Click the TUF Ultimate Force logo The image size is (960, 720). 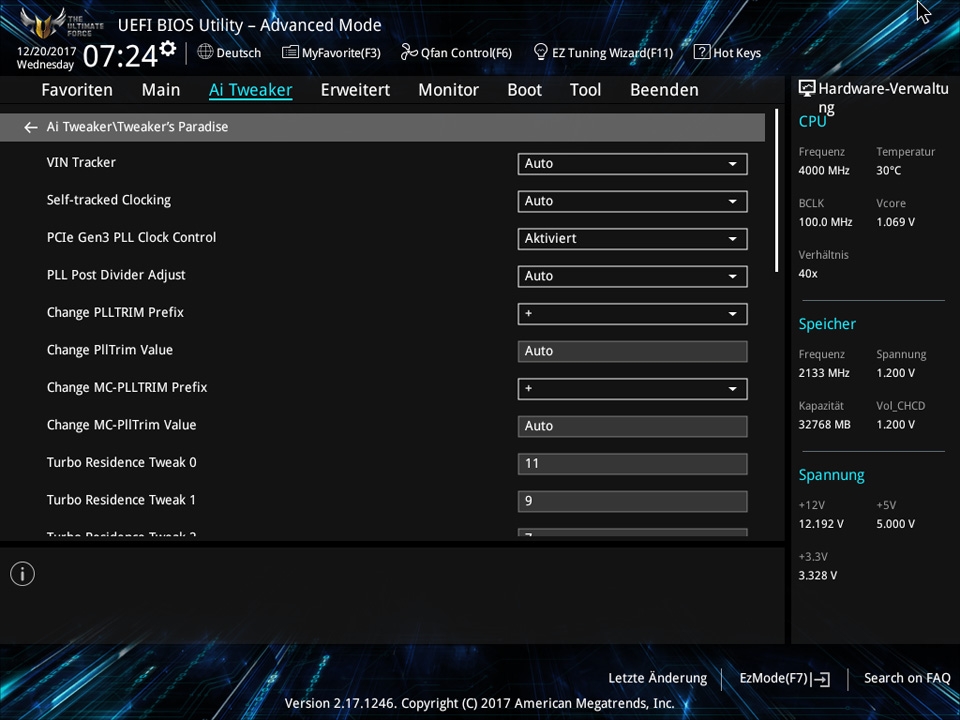[61, 23]
